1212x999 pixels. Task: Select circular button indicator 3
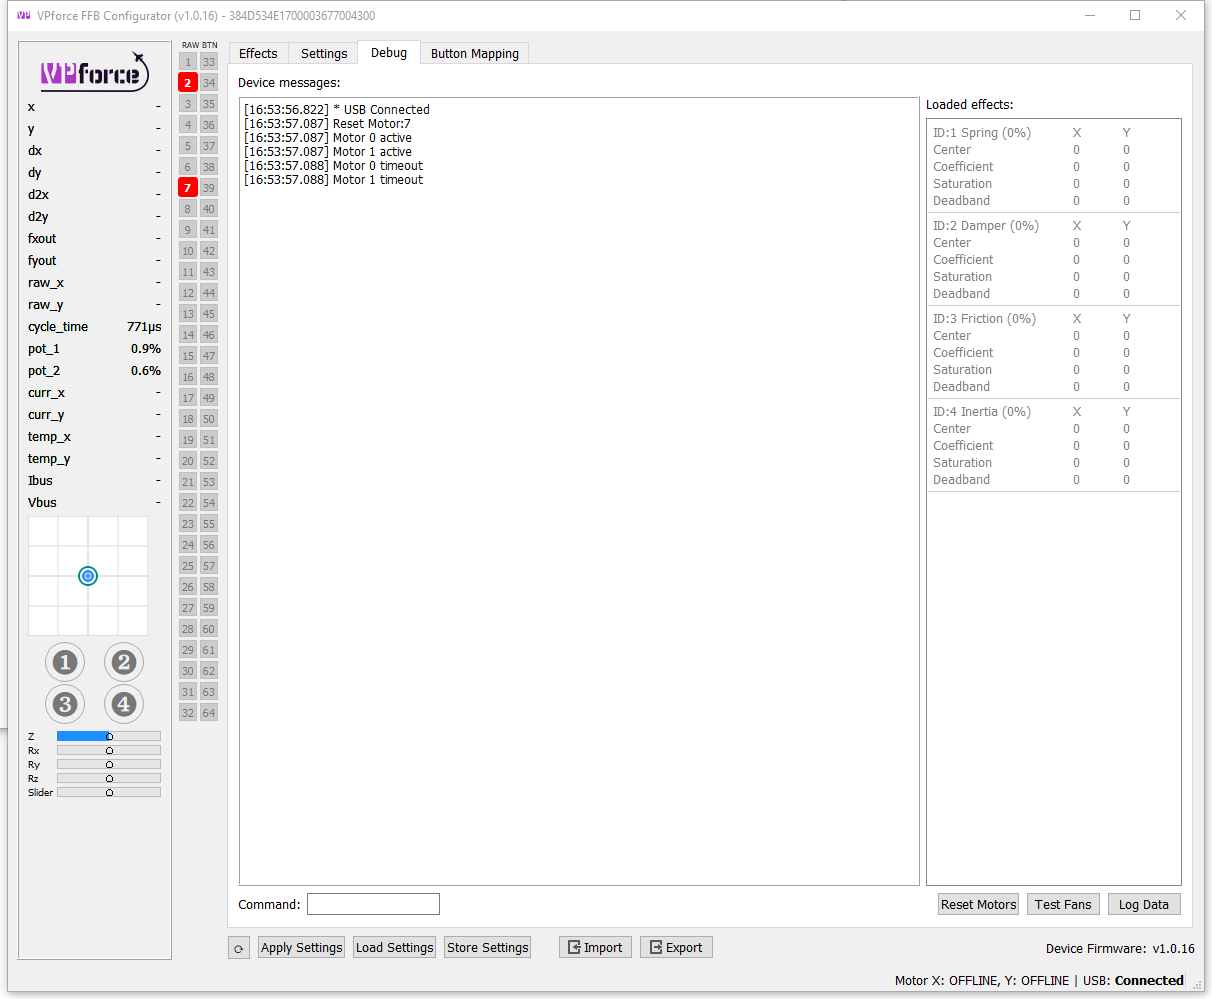[x=64, y=704]
